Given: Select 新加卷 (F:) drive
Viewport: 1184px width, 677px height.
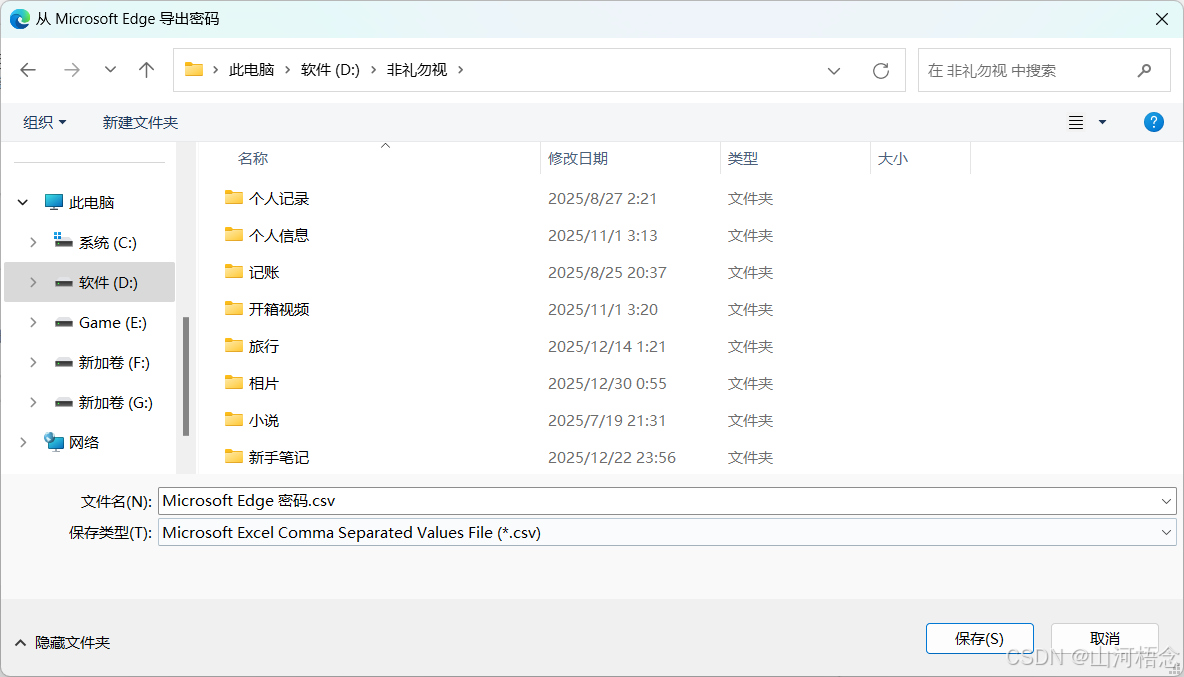Looking at the screenshot, I should [x=114, y=362].
